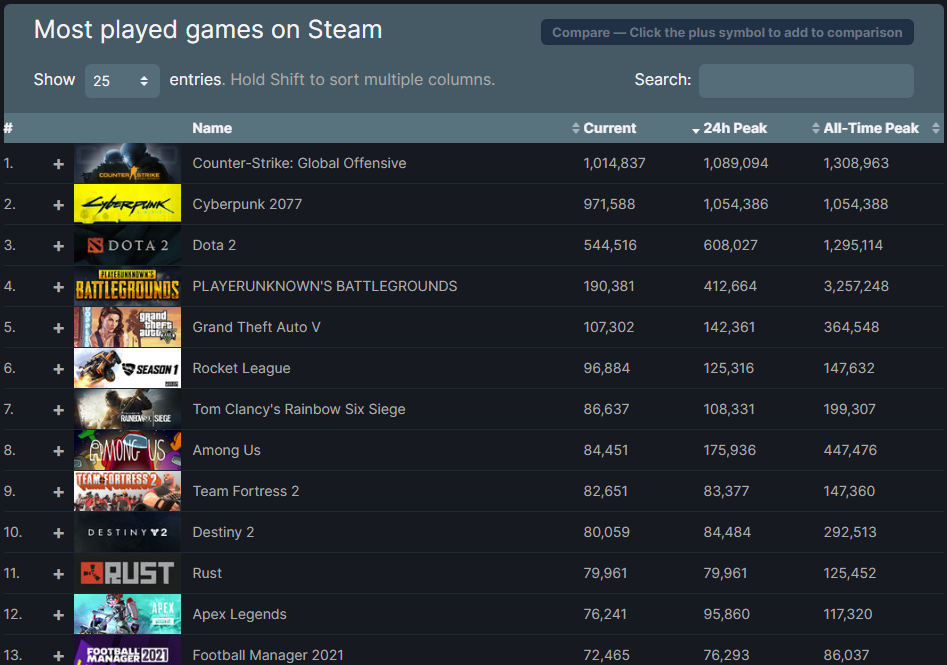Open the Dota 2 name link

(214, 245)
